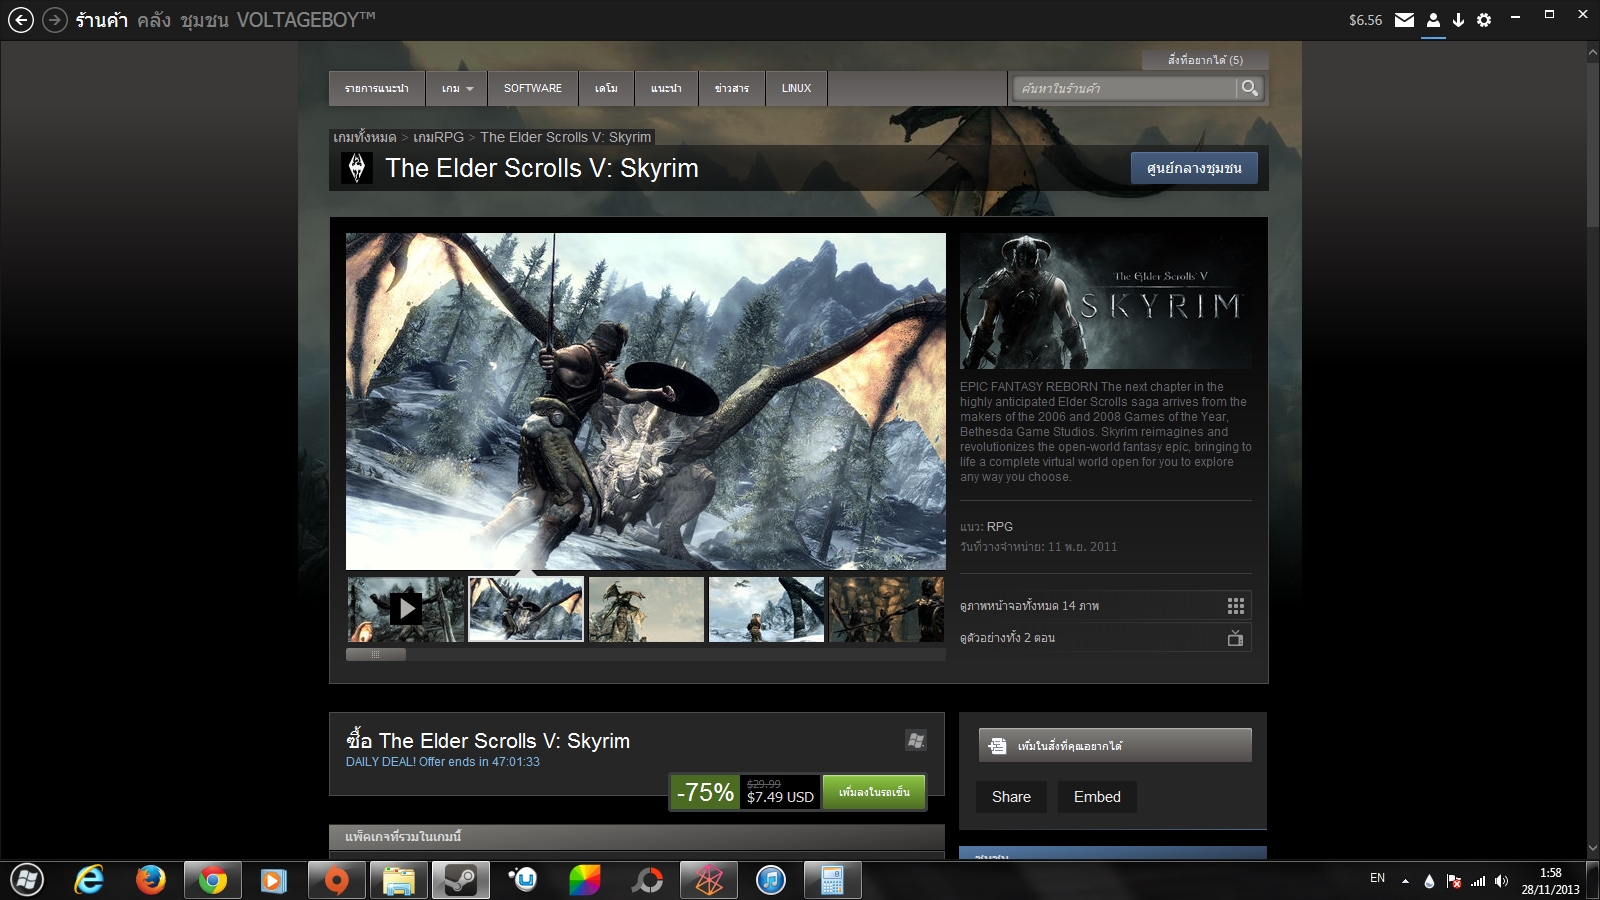Go forward using the forward arrow
This screenshot has height=900, width=1600.
(55, 19)
